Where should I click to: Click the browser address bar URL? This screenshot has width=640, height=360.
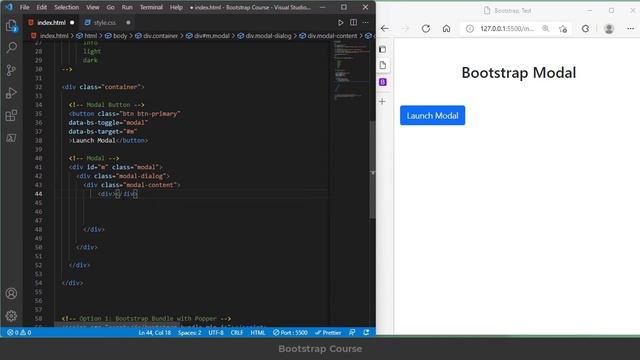pos(507,29)
